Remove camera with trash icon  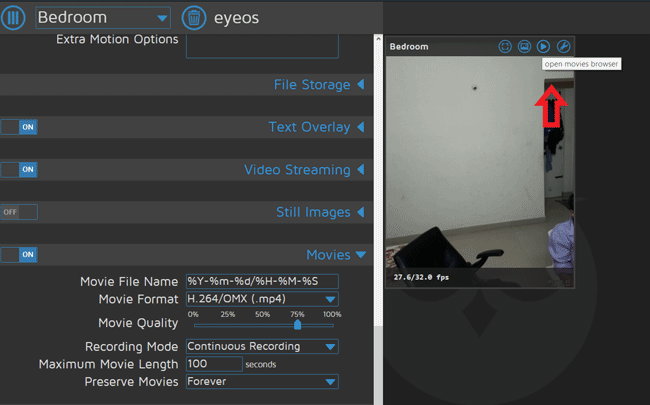(x=194, y=18)
